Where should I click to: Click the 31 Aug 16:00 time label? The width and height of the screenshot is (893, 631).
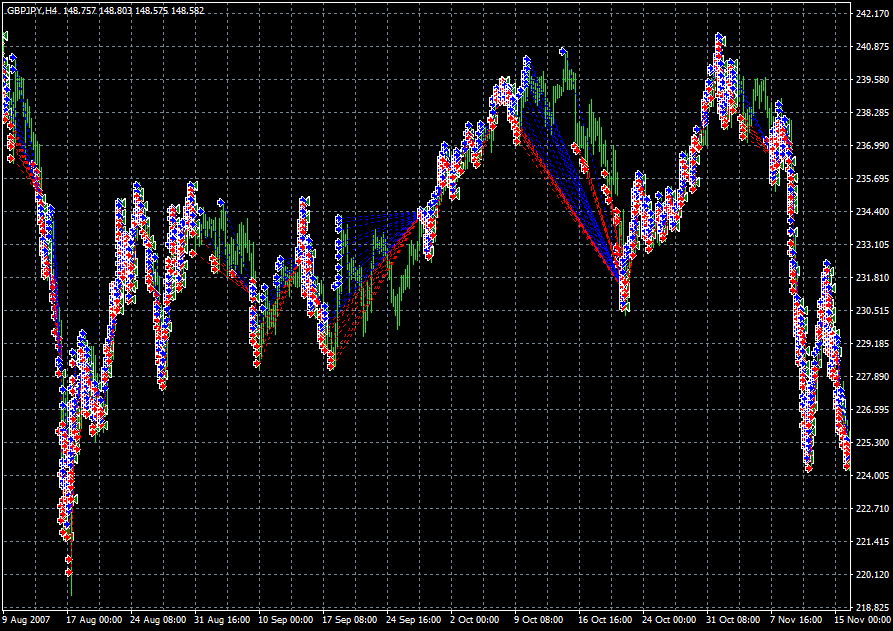click(x=223, y=620)
